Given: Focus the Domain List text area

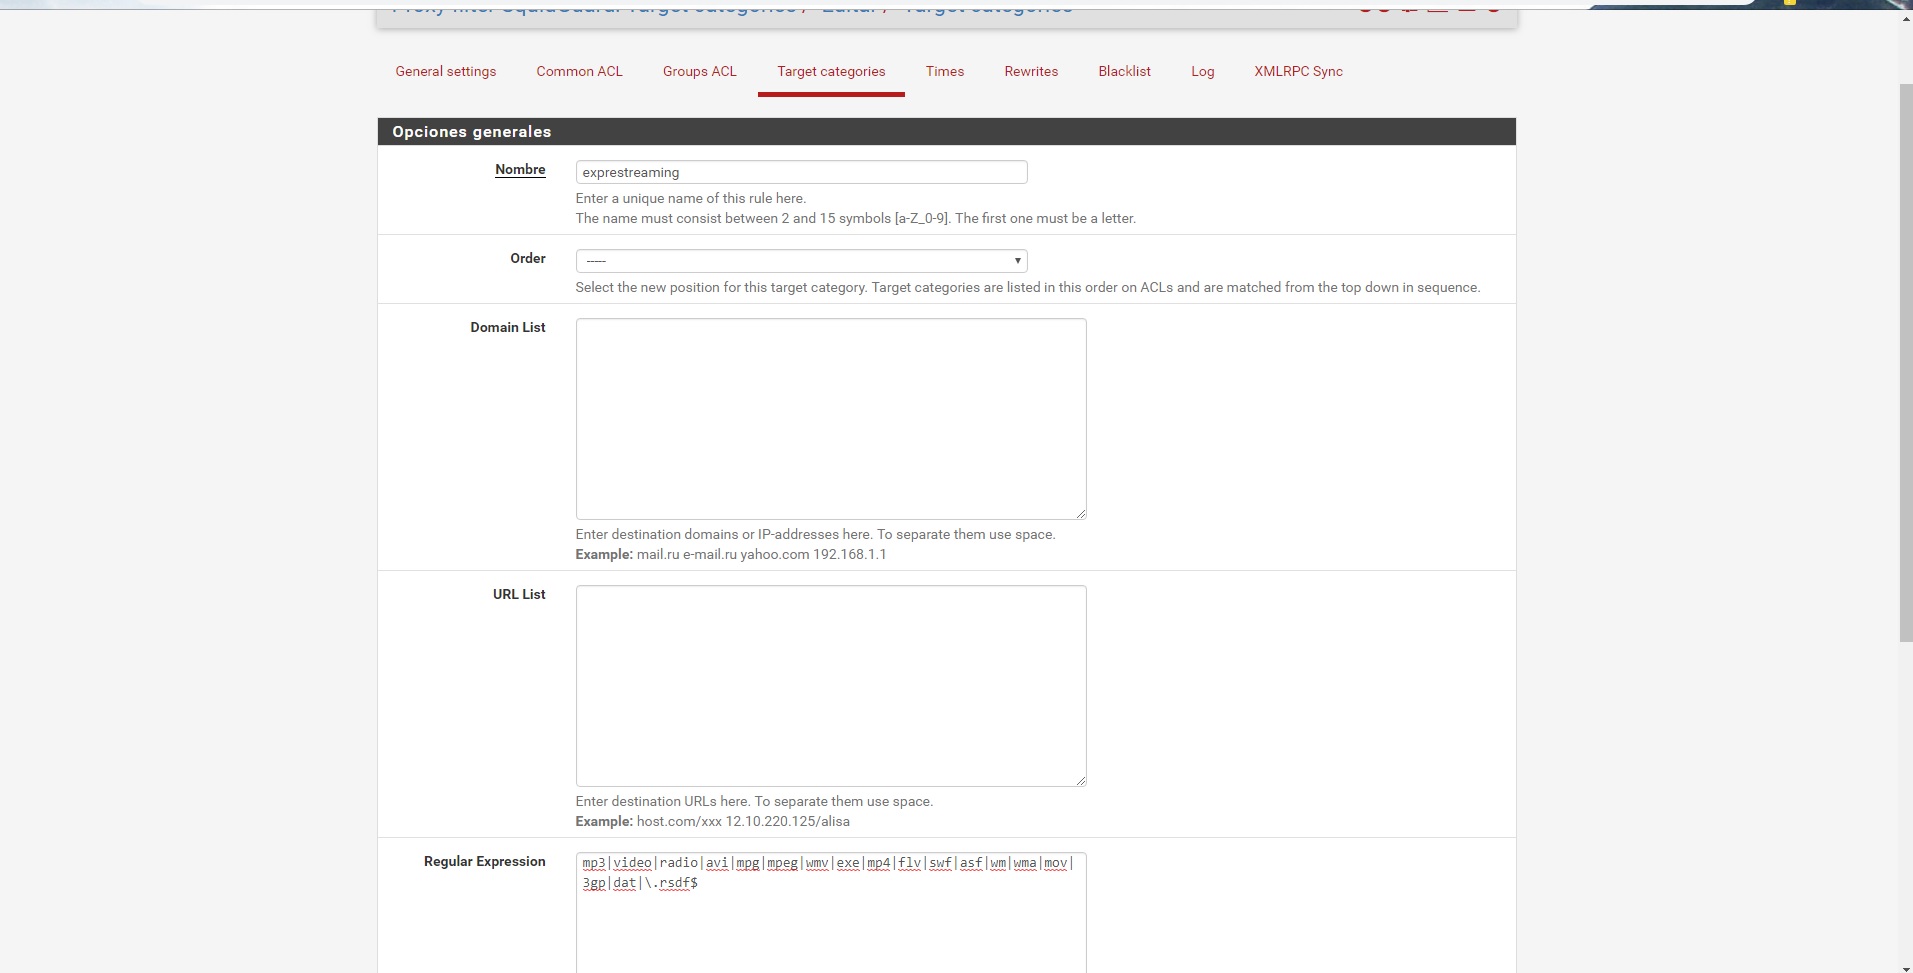Looking at the screenshot, I should coord(830,418).
